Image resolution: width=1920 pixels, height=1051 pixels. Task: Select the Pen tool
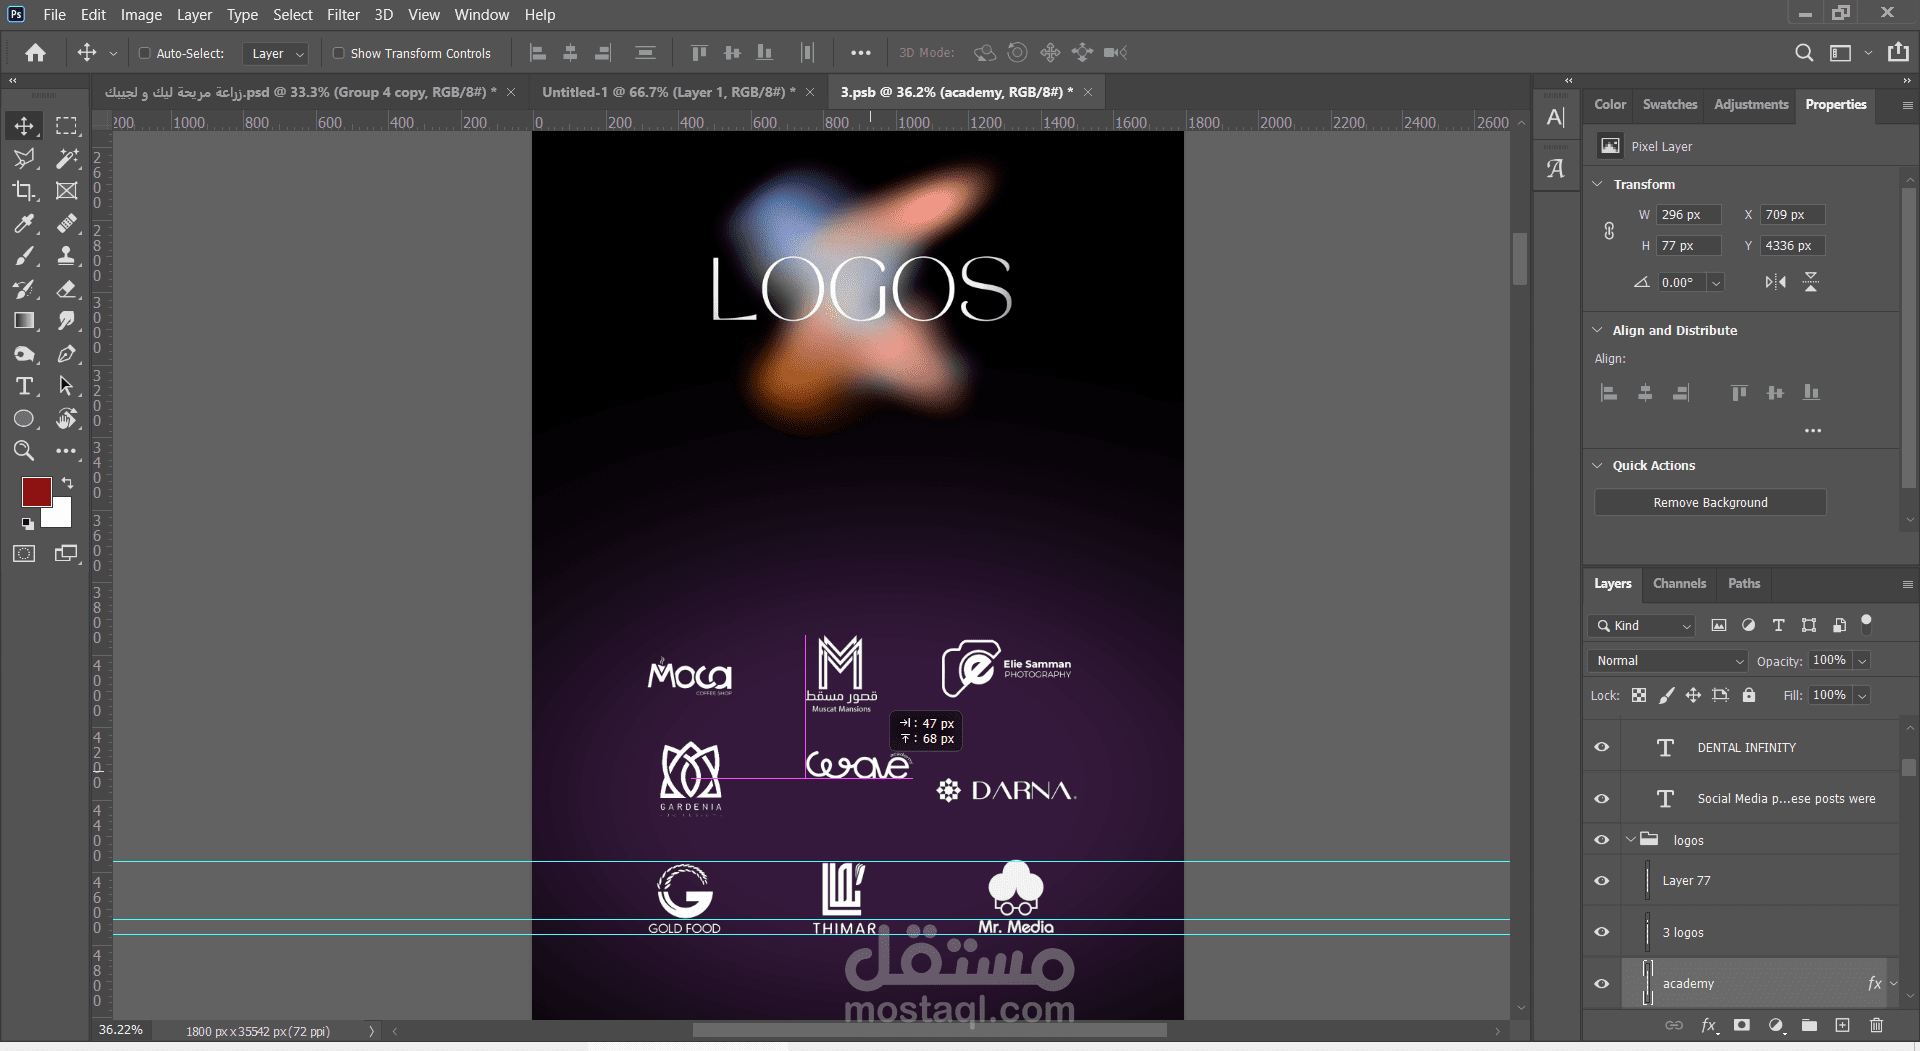66,354
